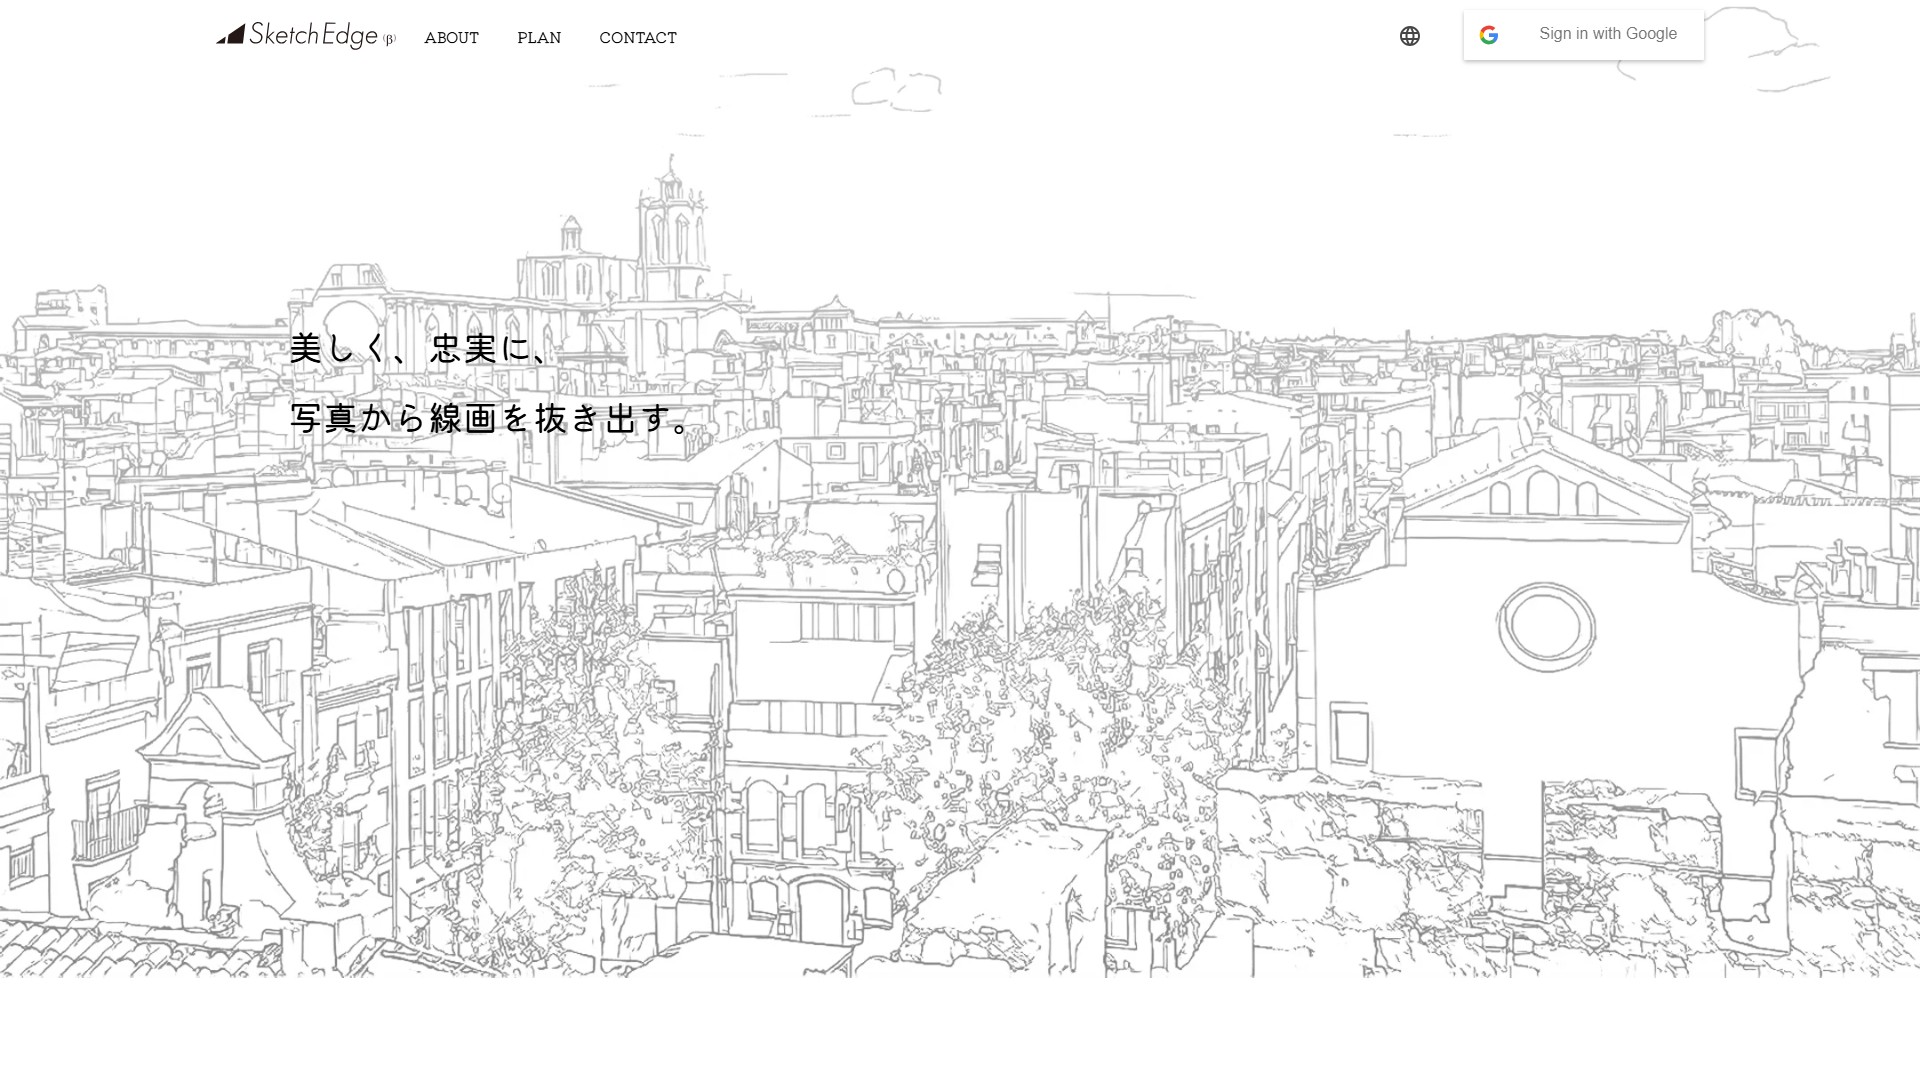Select the PLAN navigation item
Viewport: 1920px width, 1080px height.
pyautogui.click(x=539, y=38)
